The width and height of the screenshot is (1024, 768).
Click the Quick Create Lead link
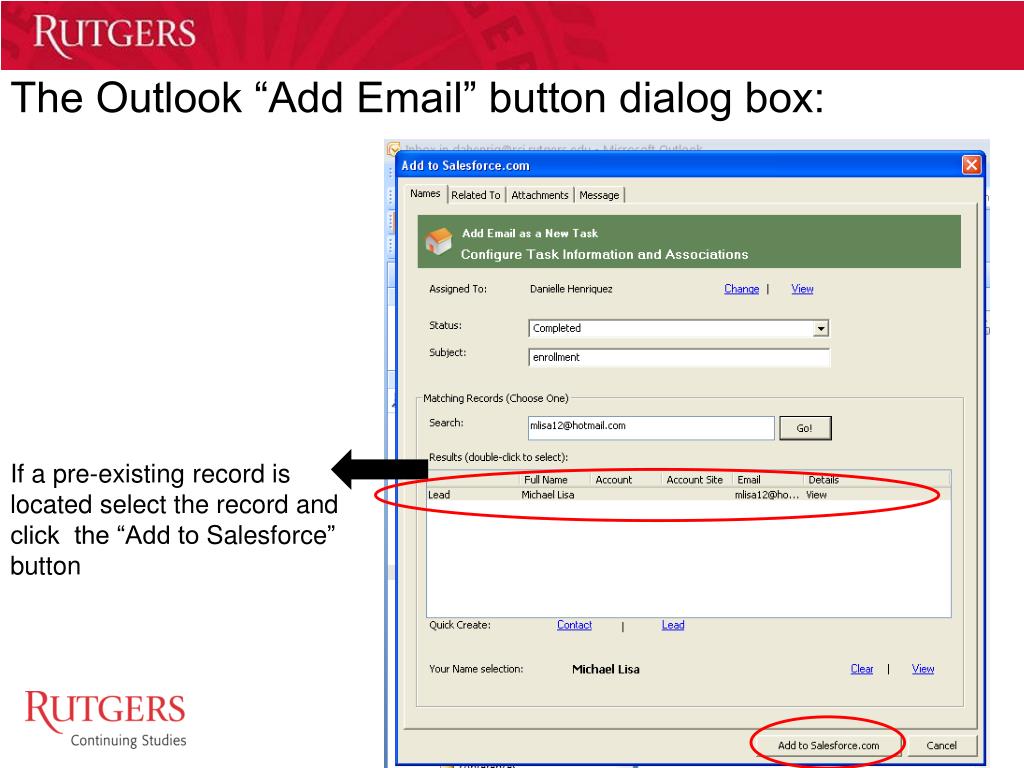tap(673, 625)
